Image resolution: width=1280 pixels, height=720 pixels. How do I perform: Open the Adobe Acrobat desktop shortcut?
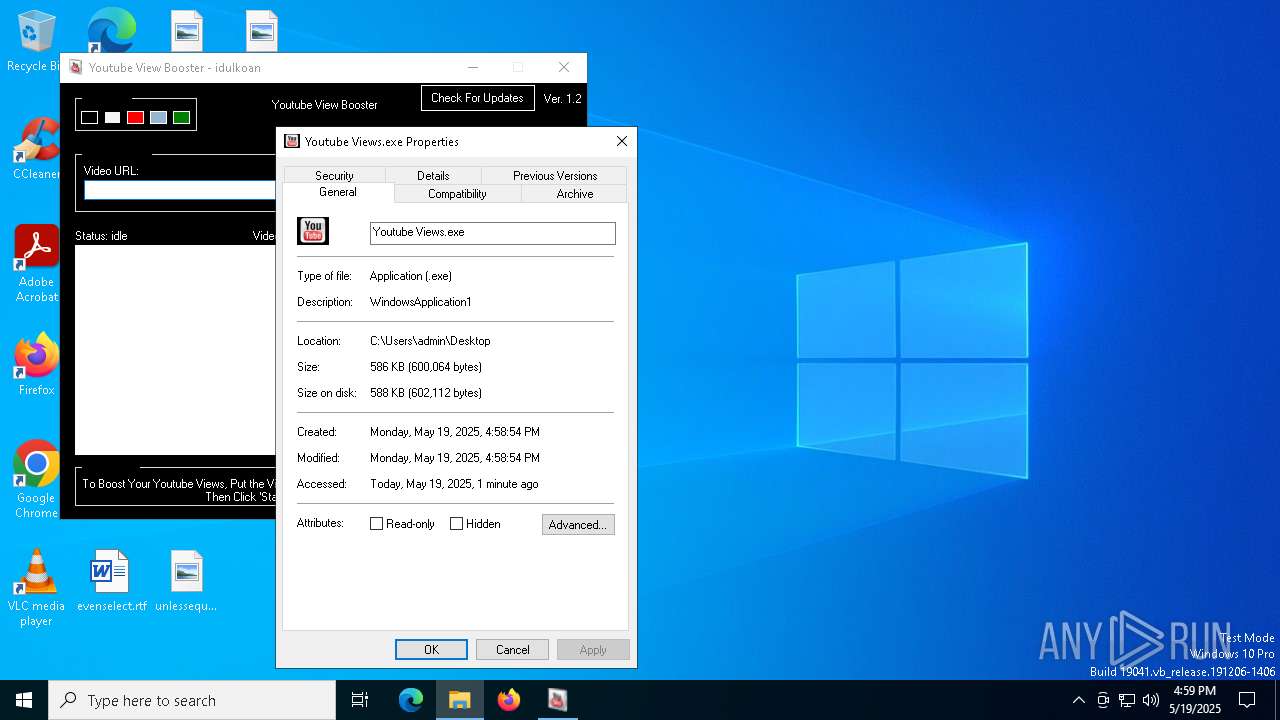point(36,263)
